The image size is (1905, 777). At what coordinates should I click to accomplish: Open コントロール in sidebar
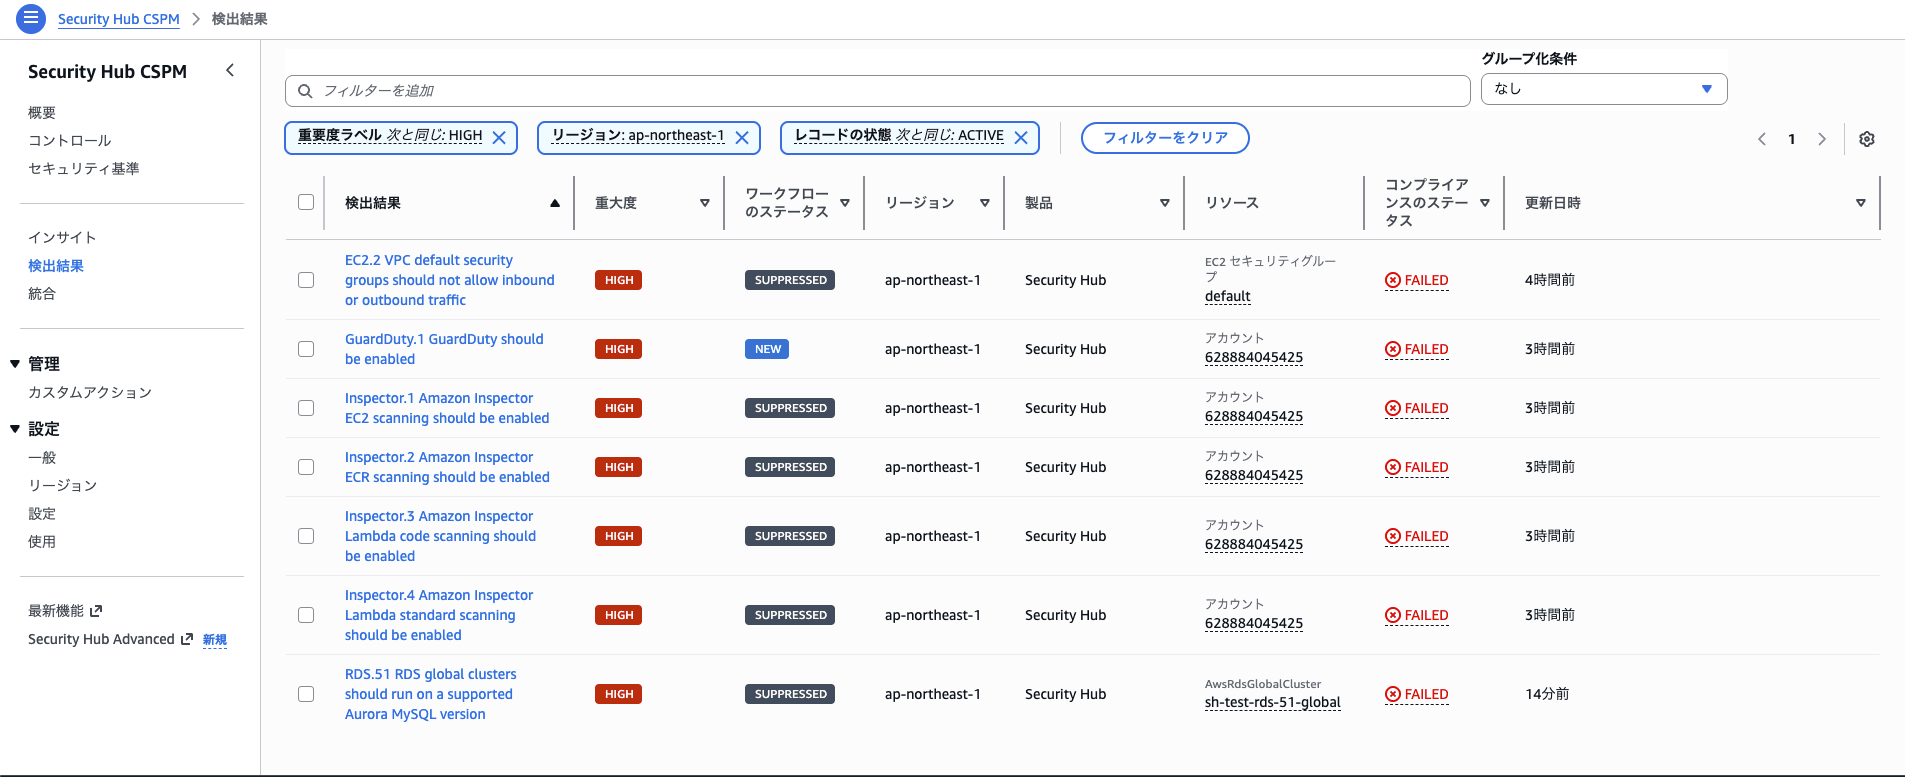point(70,141)
